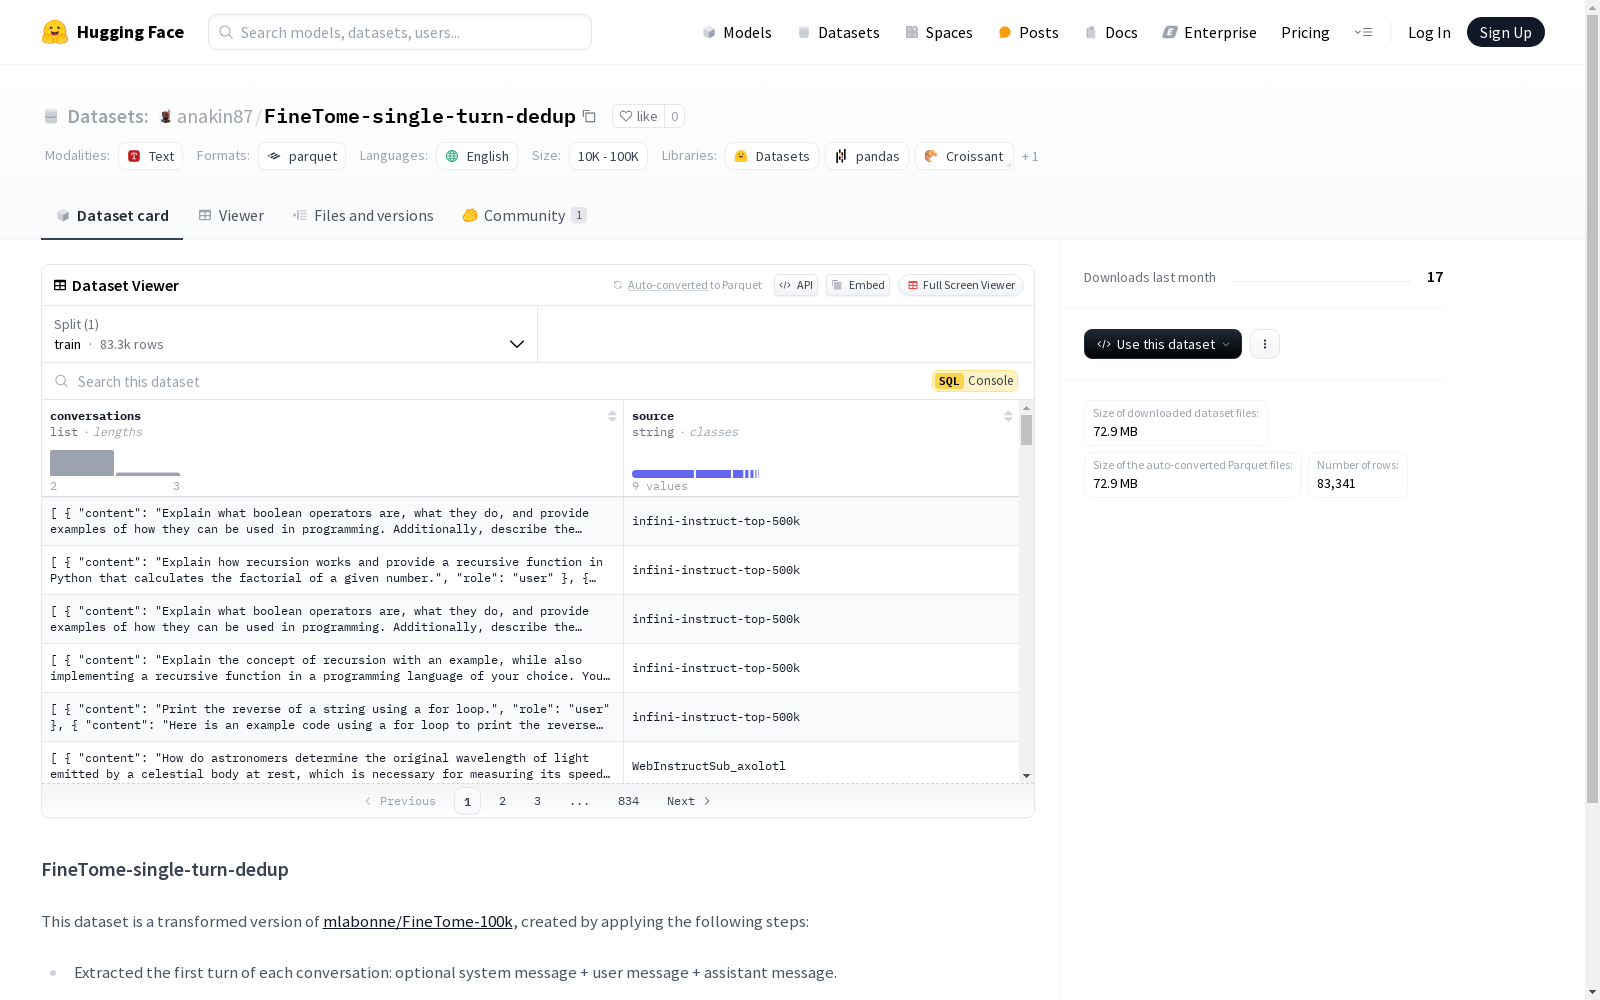This screenshot has height=1000, width=1600.
Task: Go to Spaces
Action: [939, 32]
